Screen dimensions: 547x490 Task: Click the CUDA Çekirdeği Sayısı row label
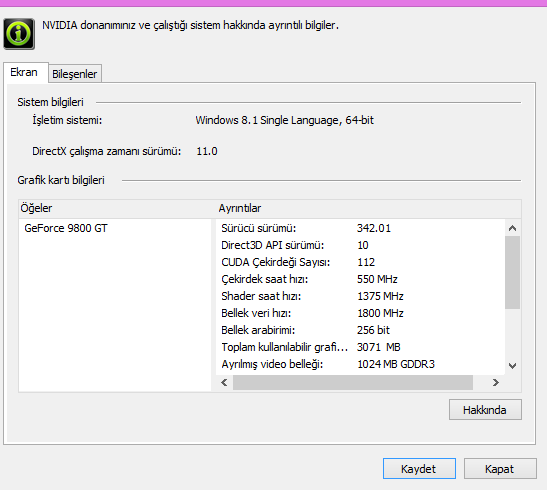pyautogui.click(x=276, y=262)
